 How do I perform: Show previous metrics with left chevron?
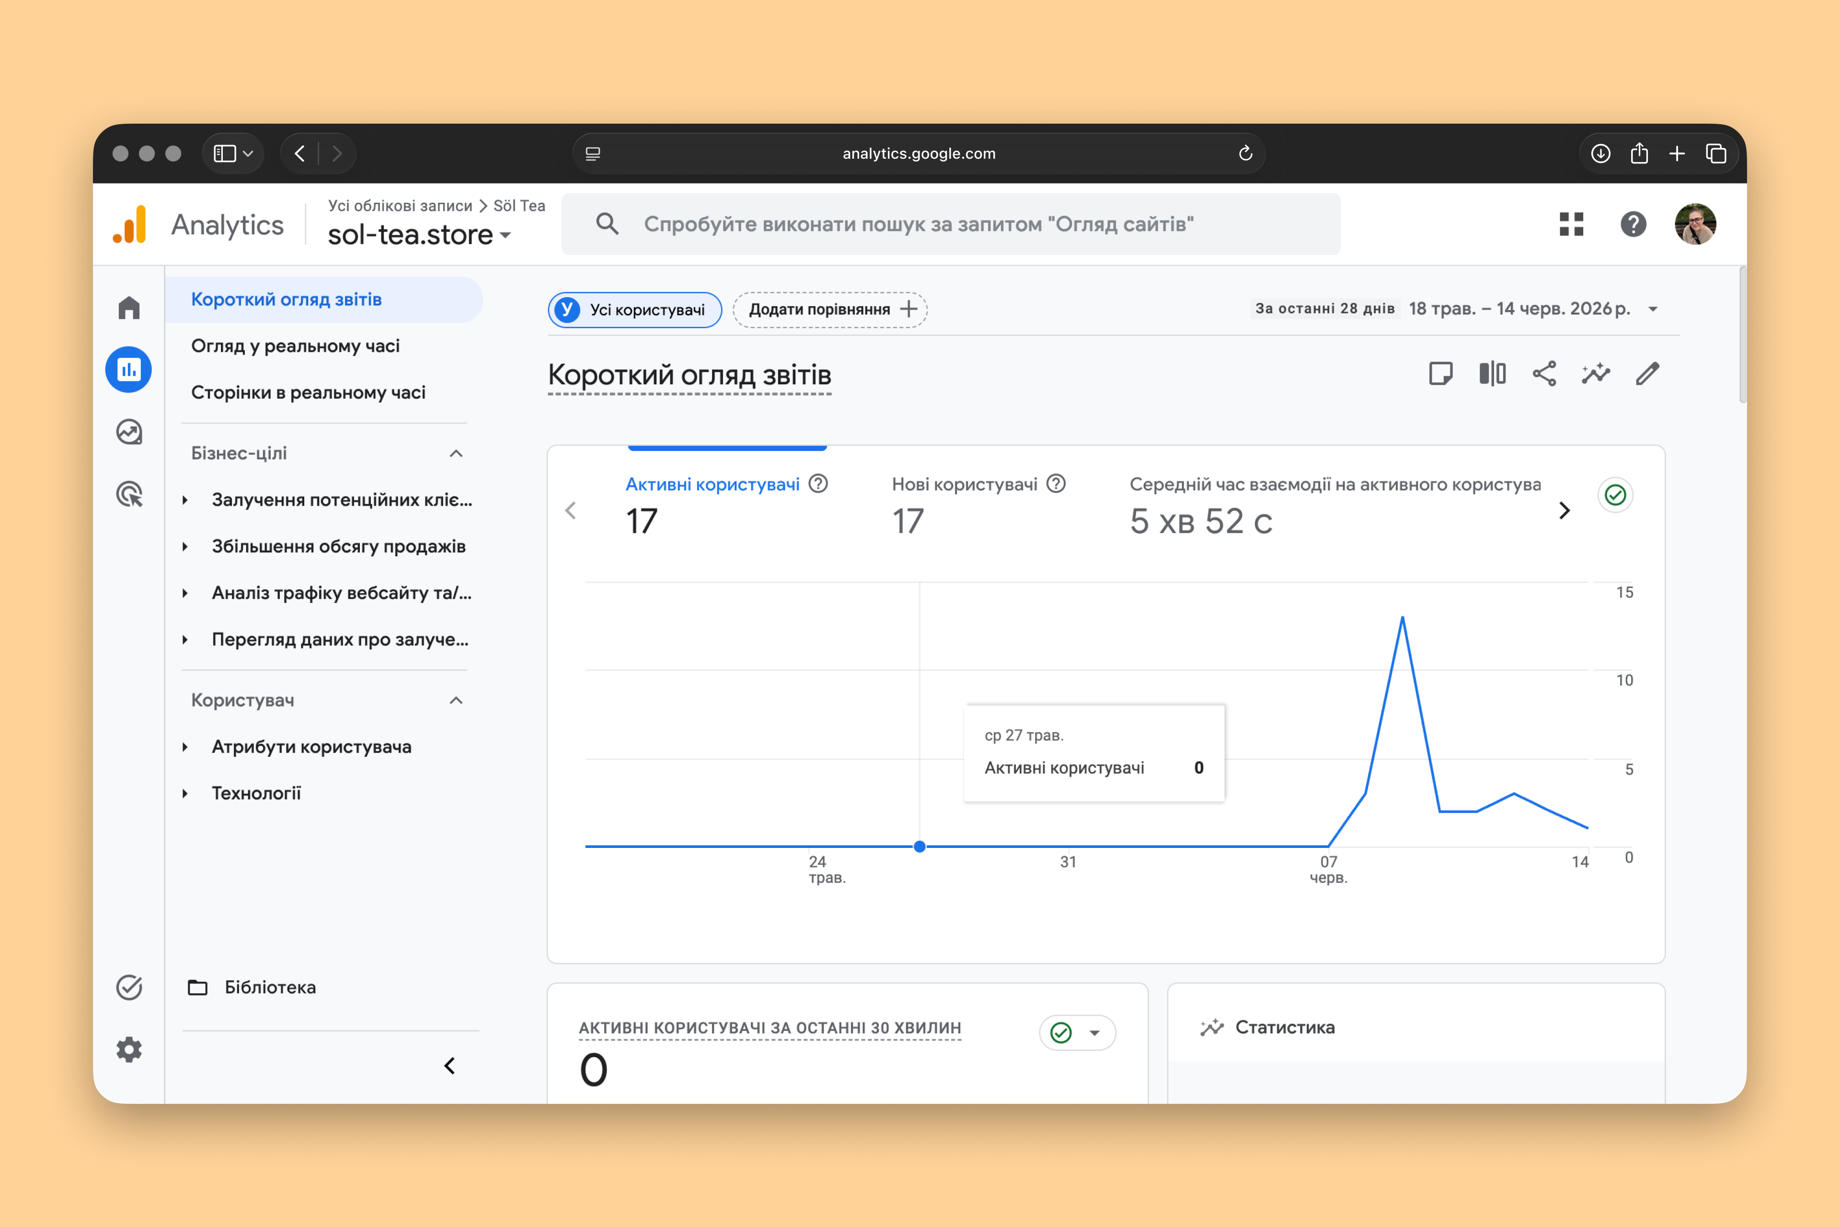pos(571,511)
